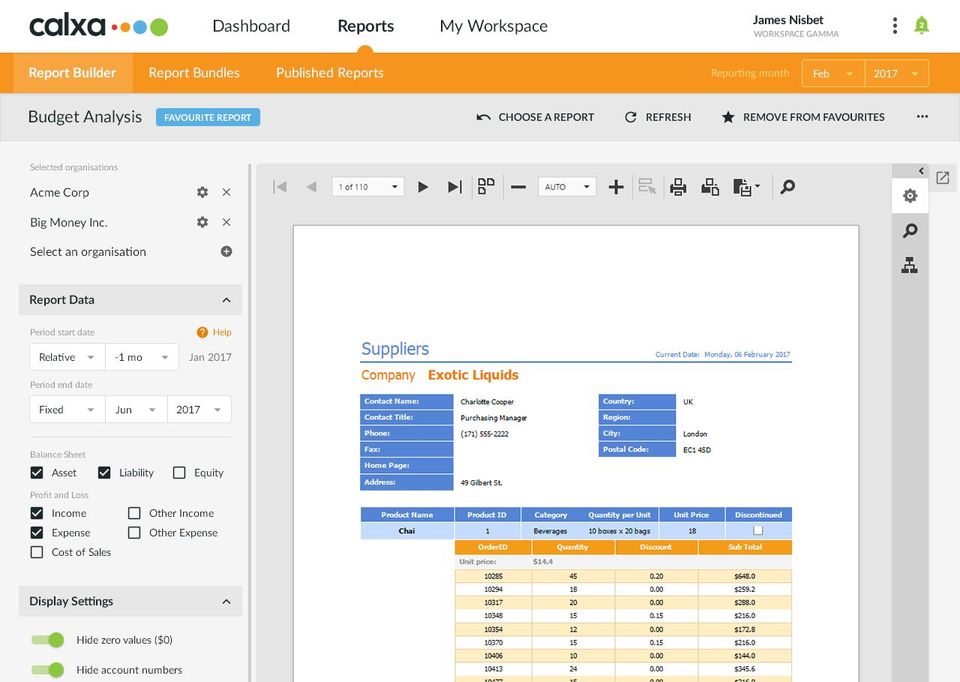Open reporting year 2017 dropdown

coord(897,73)
